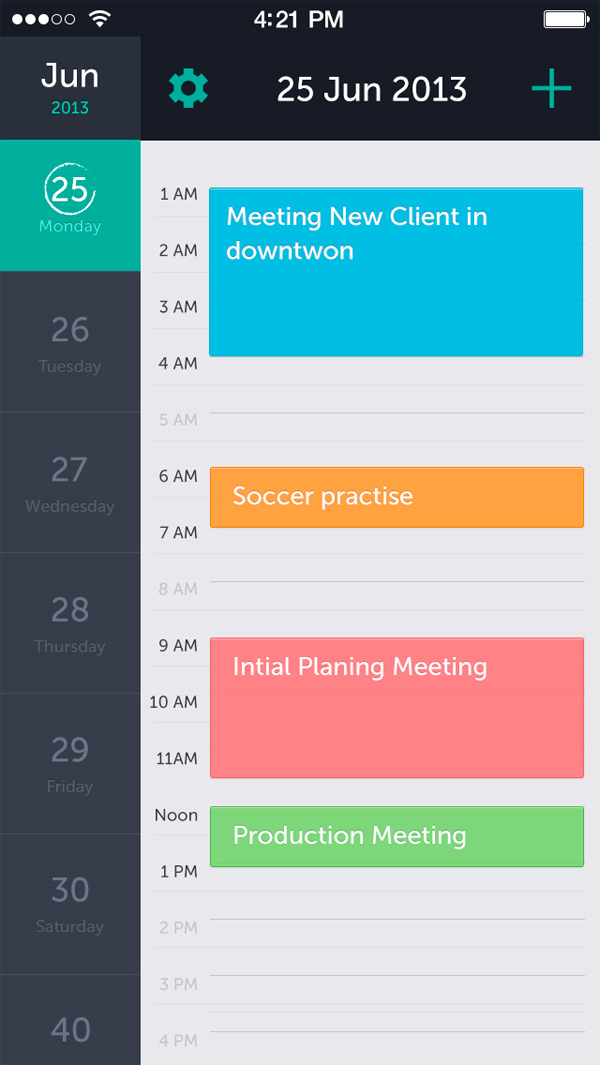Tap the plus icon to add event
The image size is (600, 1065).
[551, 89]
